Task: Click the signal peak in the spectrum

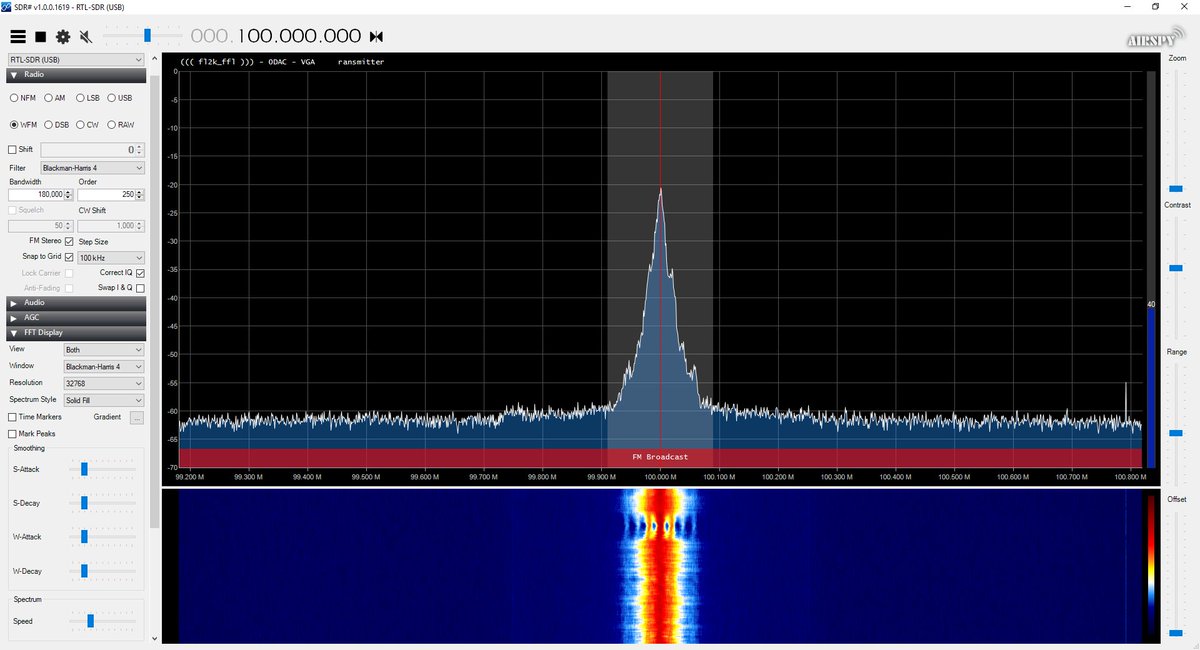Action: point(660,190)
